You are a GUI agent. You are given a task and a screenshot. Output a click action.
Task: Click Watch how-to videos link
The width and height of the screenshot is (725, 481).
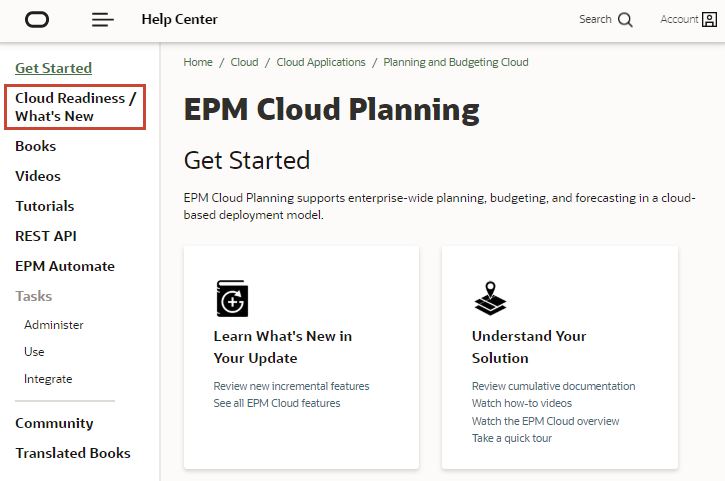point(522,403)
